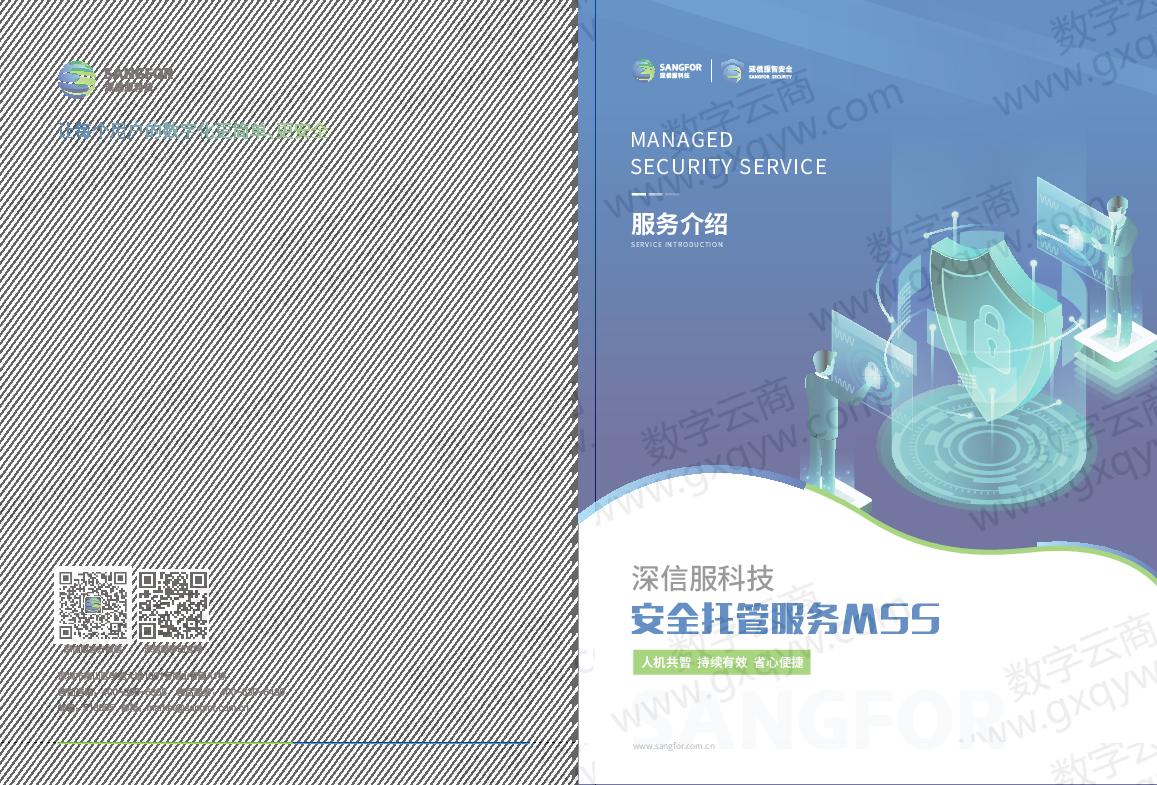
Task: Select the 'MANAGED' heading word
Action: [x=682, y=139]
